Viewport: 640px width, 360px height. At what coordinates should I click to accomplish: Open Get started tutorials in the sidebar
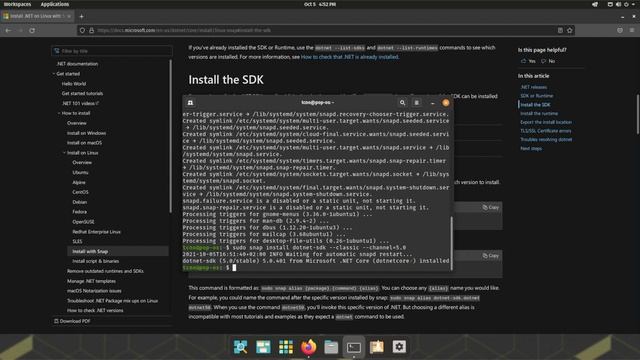[x=82, y=93]
